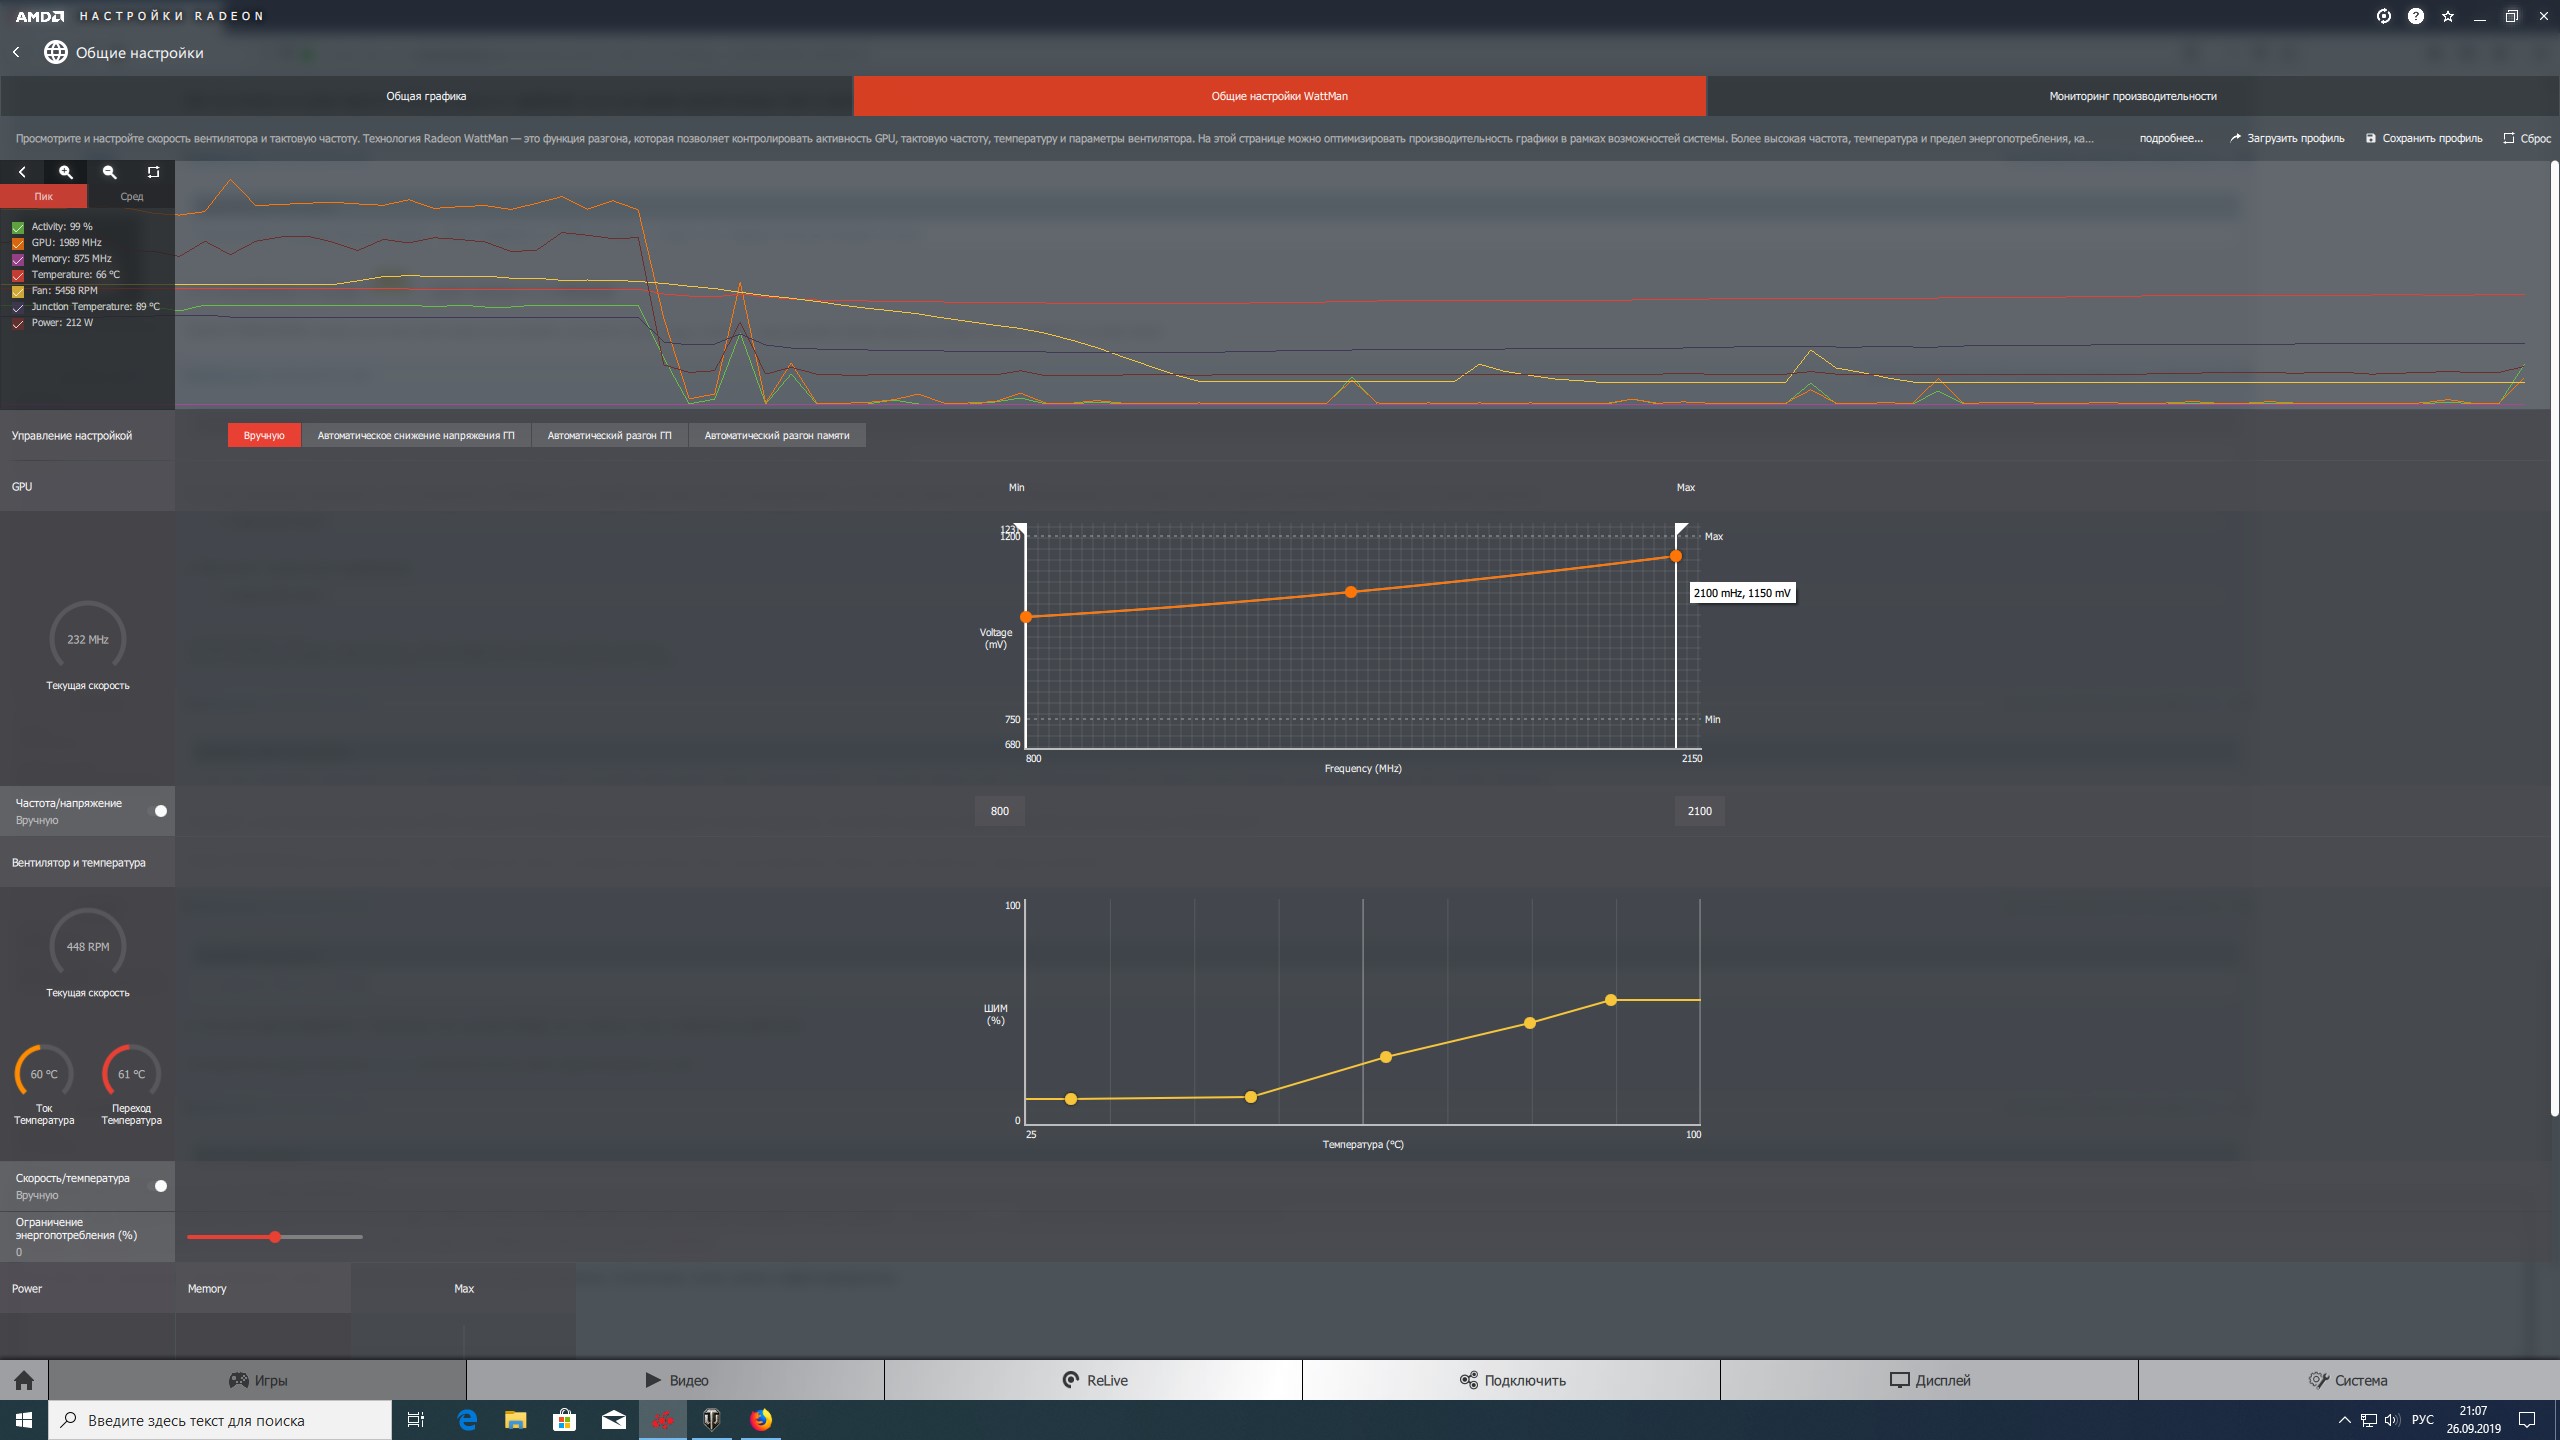
Task: Select Автоматический разгон ГП mode
Action: [609, 435]
